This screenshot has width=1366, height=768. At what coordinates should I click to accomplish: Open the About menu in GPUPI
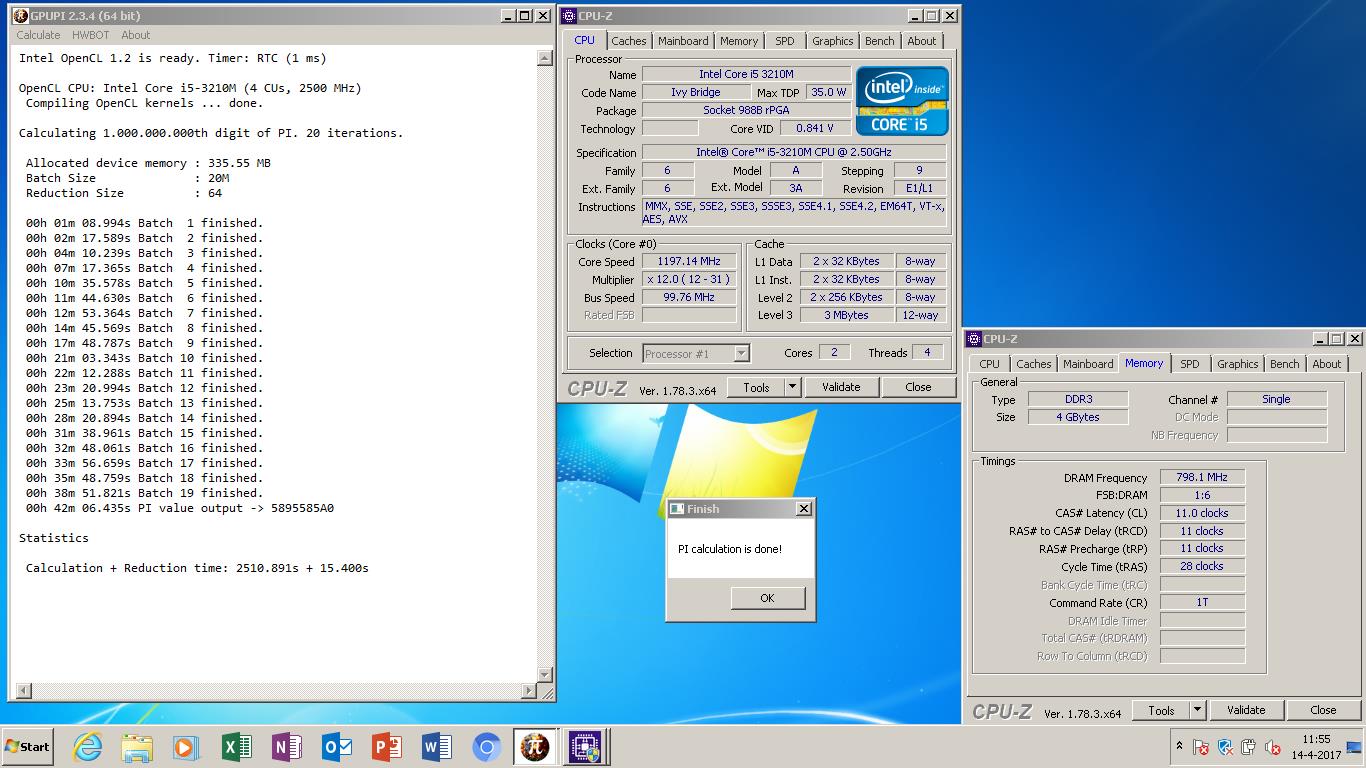coord(136,35)
